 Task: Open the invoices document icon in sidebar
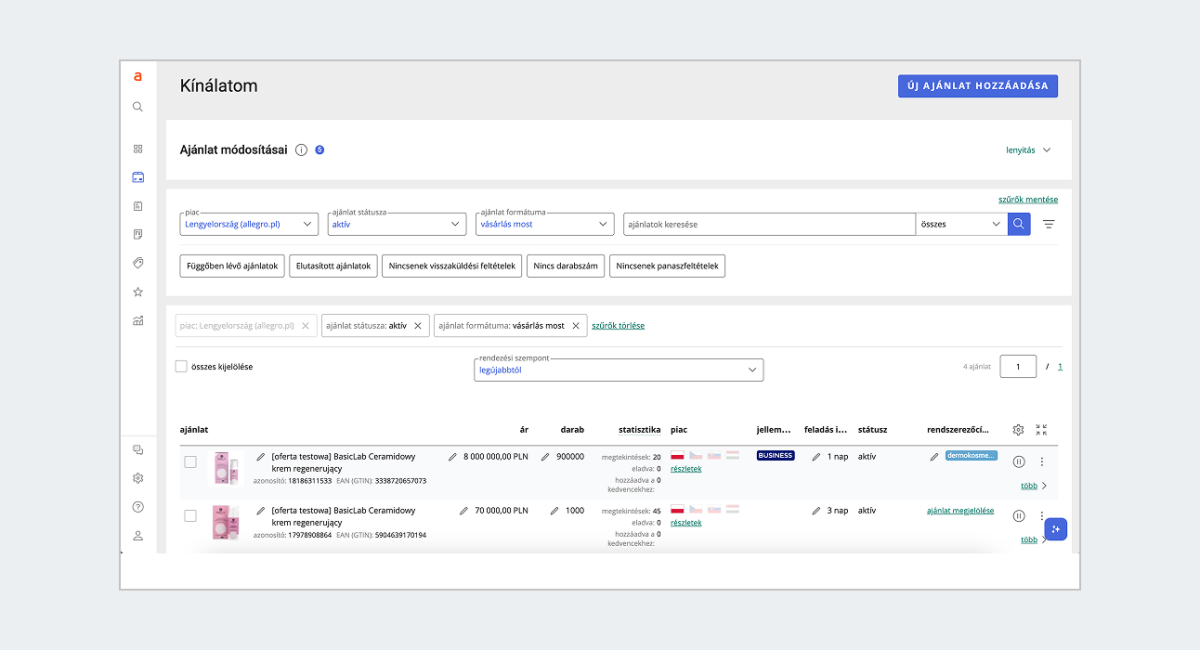pos(138,234)
